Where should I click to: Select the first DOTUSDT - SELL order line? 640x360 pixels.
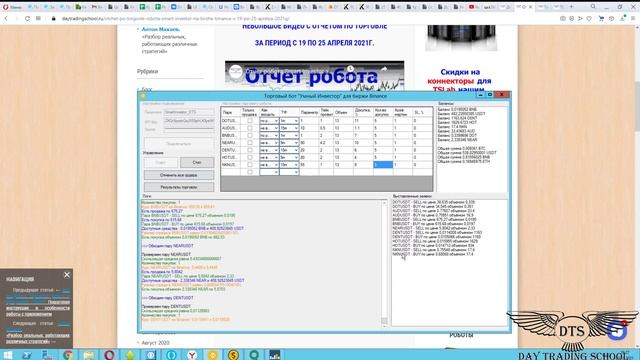coord(433,202)
